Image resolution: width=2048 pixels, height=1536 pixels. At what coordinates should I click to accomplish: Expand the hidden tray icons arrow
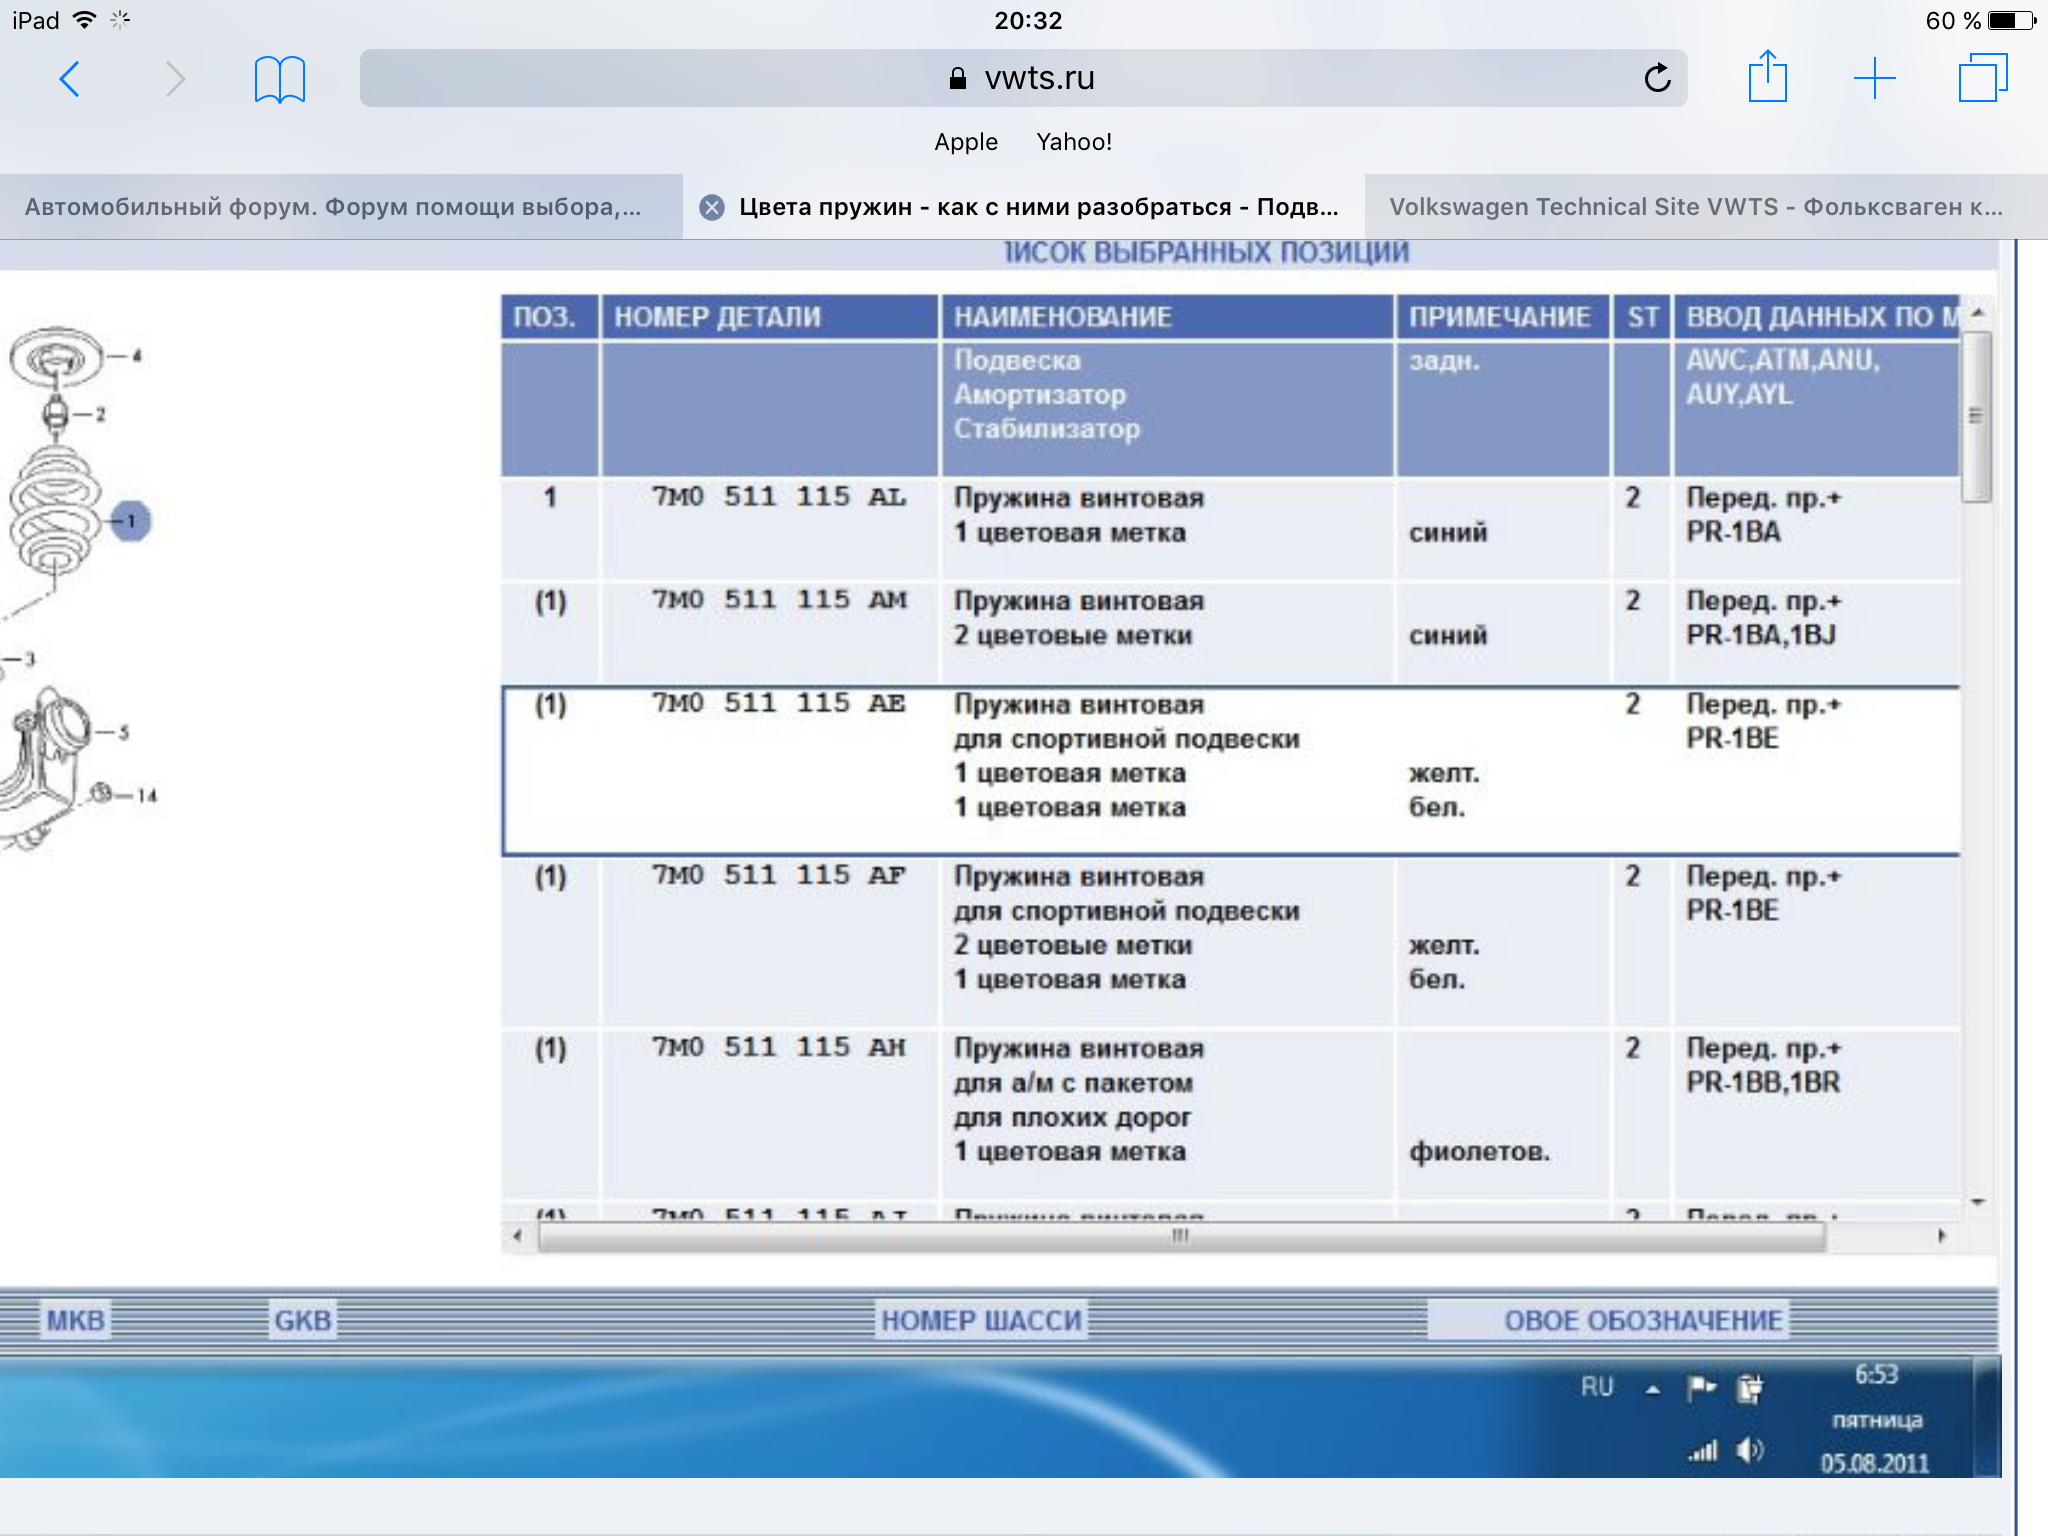[x=1652, y=1389]
